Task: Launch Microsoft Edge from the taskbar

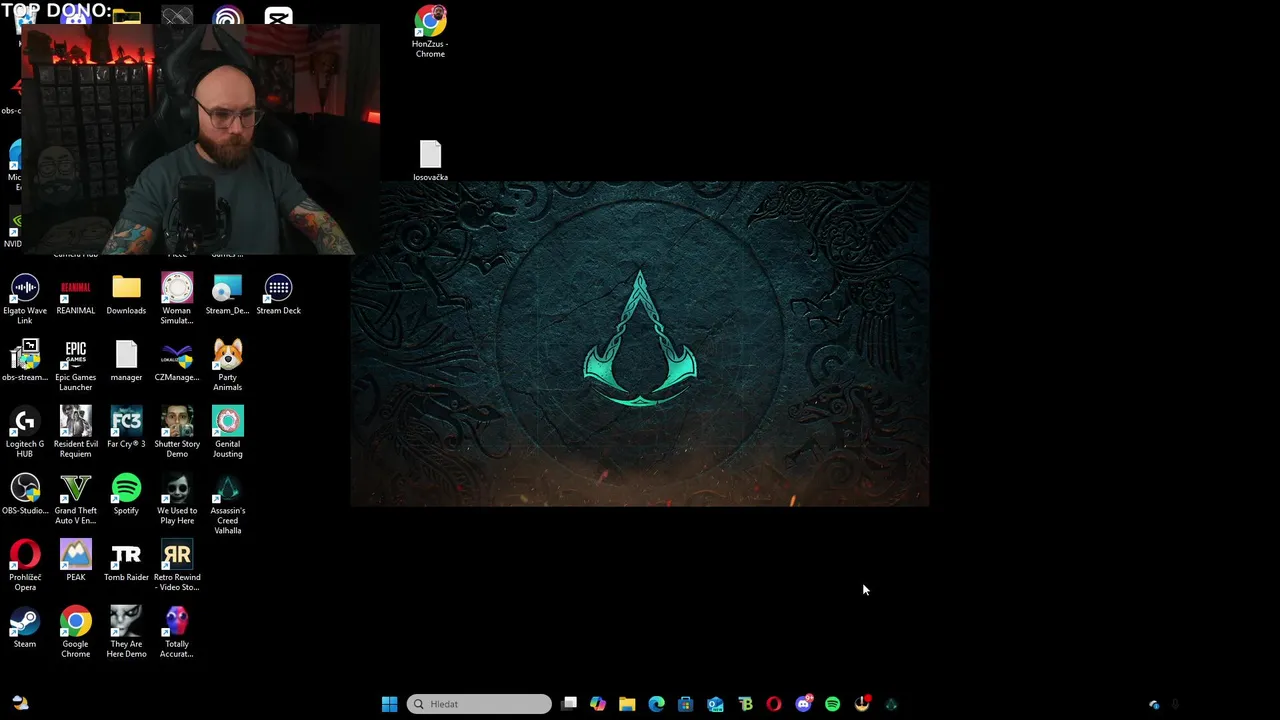Action: [x=656, y=704]
